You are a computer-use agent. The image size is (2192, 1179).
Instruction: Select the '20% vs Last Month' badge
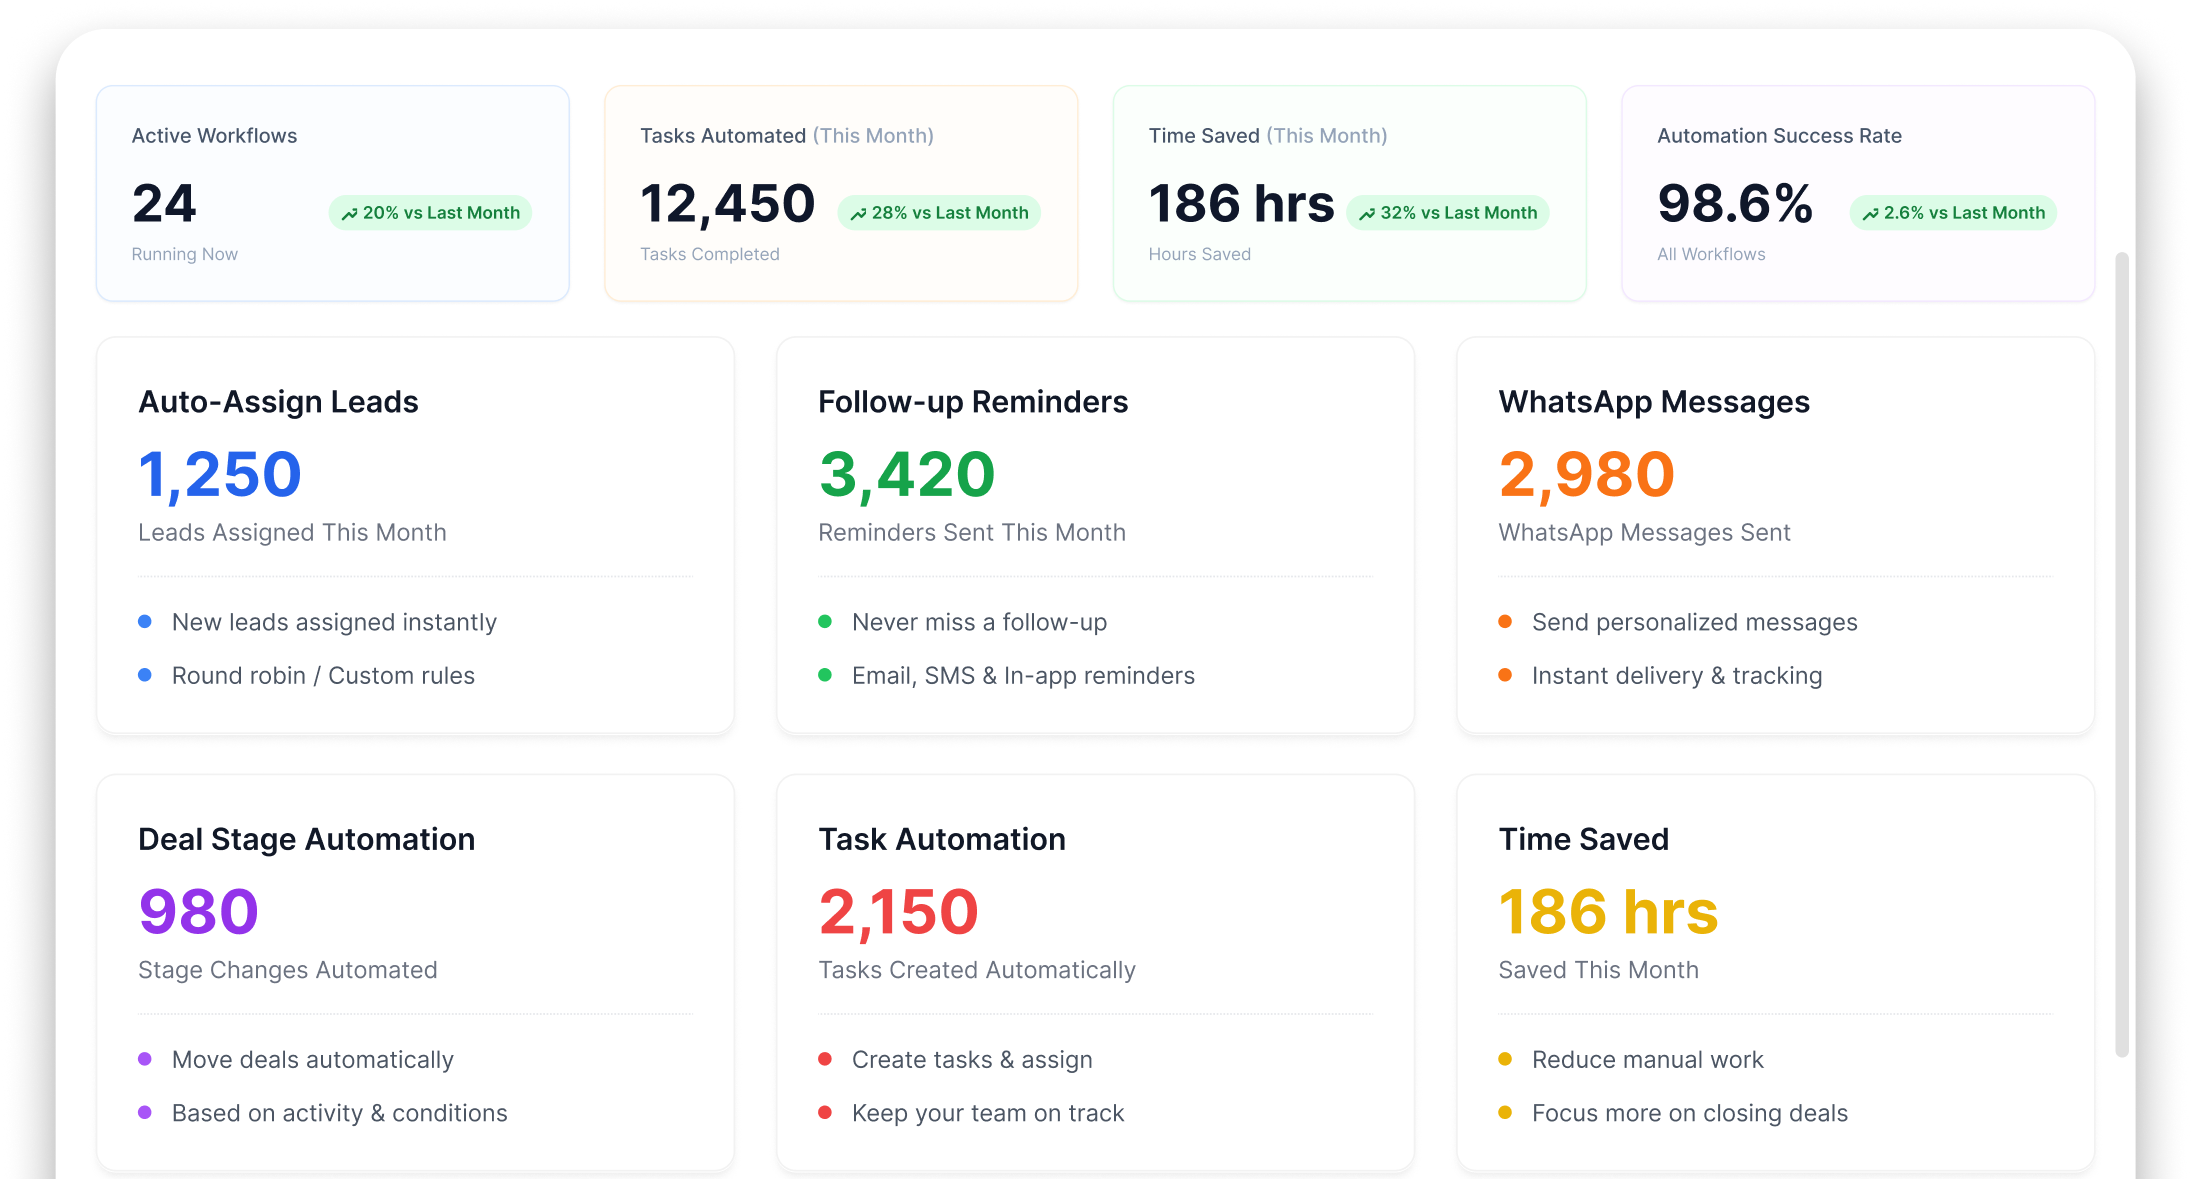430,213
